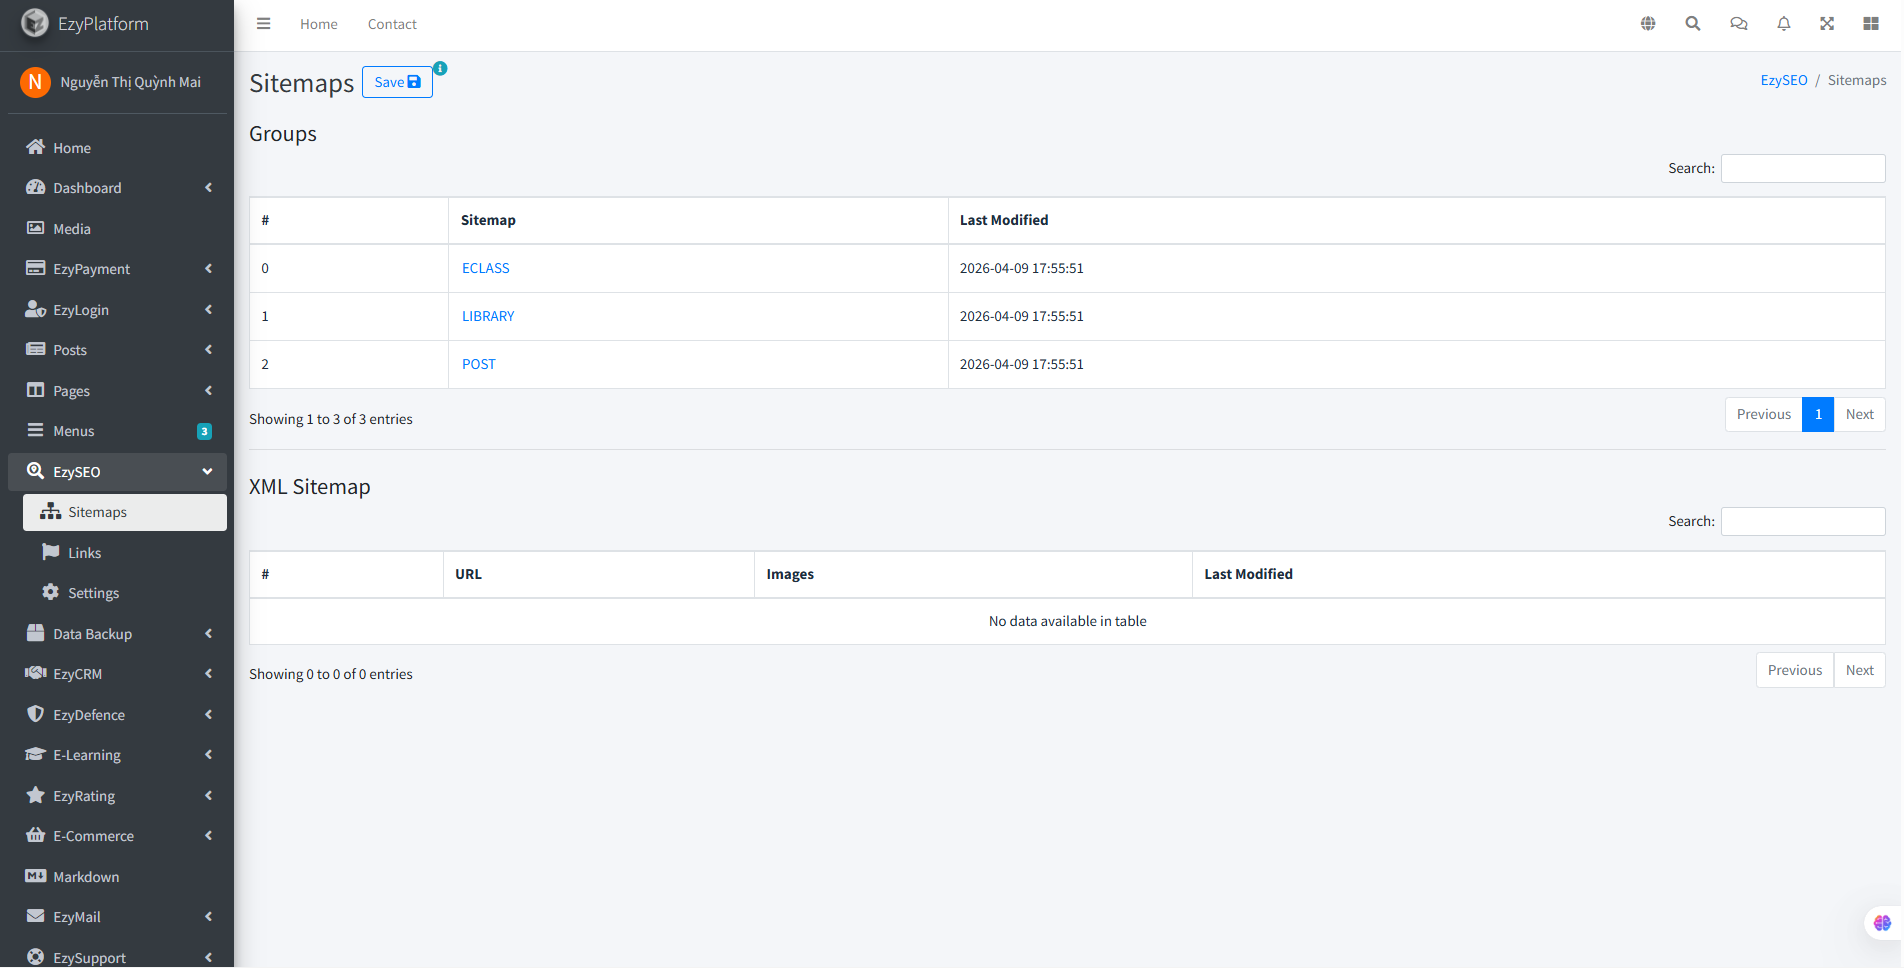
Task: Toggle fullscreen with the expand icon
Action: (x=1826, y=24)
